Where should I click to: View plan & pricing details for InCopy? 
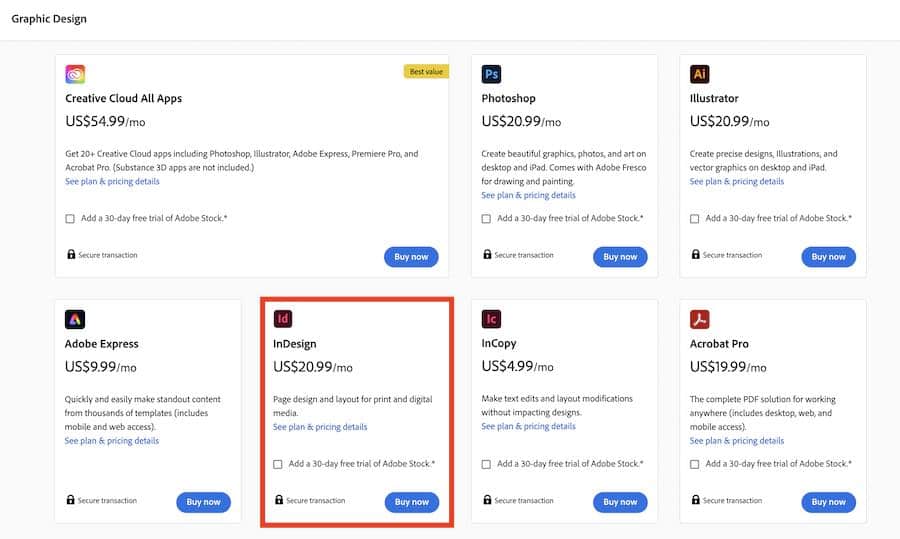click(x=528, y=427)
